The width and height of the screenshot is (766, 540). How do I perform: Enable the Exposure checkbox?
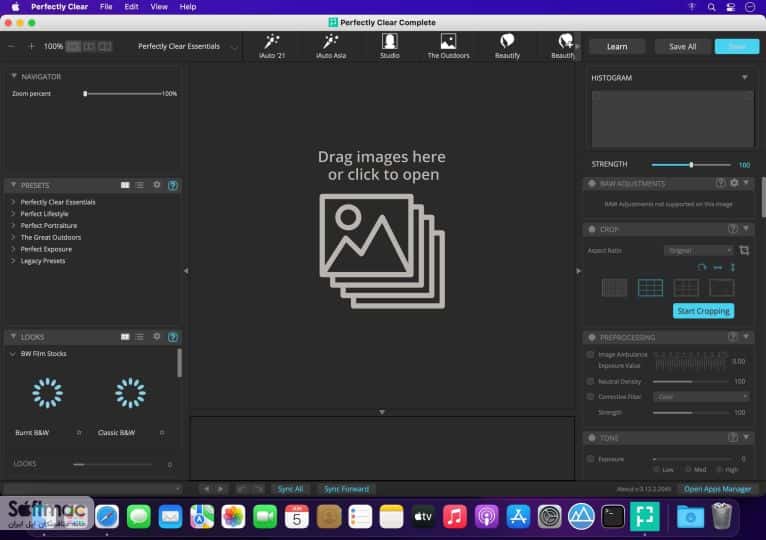(x=591, y=459)
